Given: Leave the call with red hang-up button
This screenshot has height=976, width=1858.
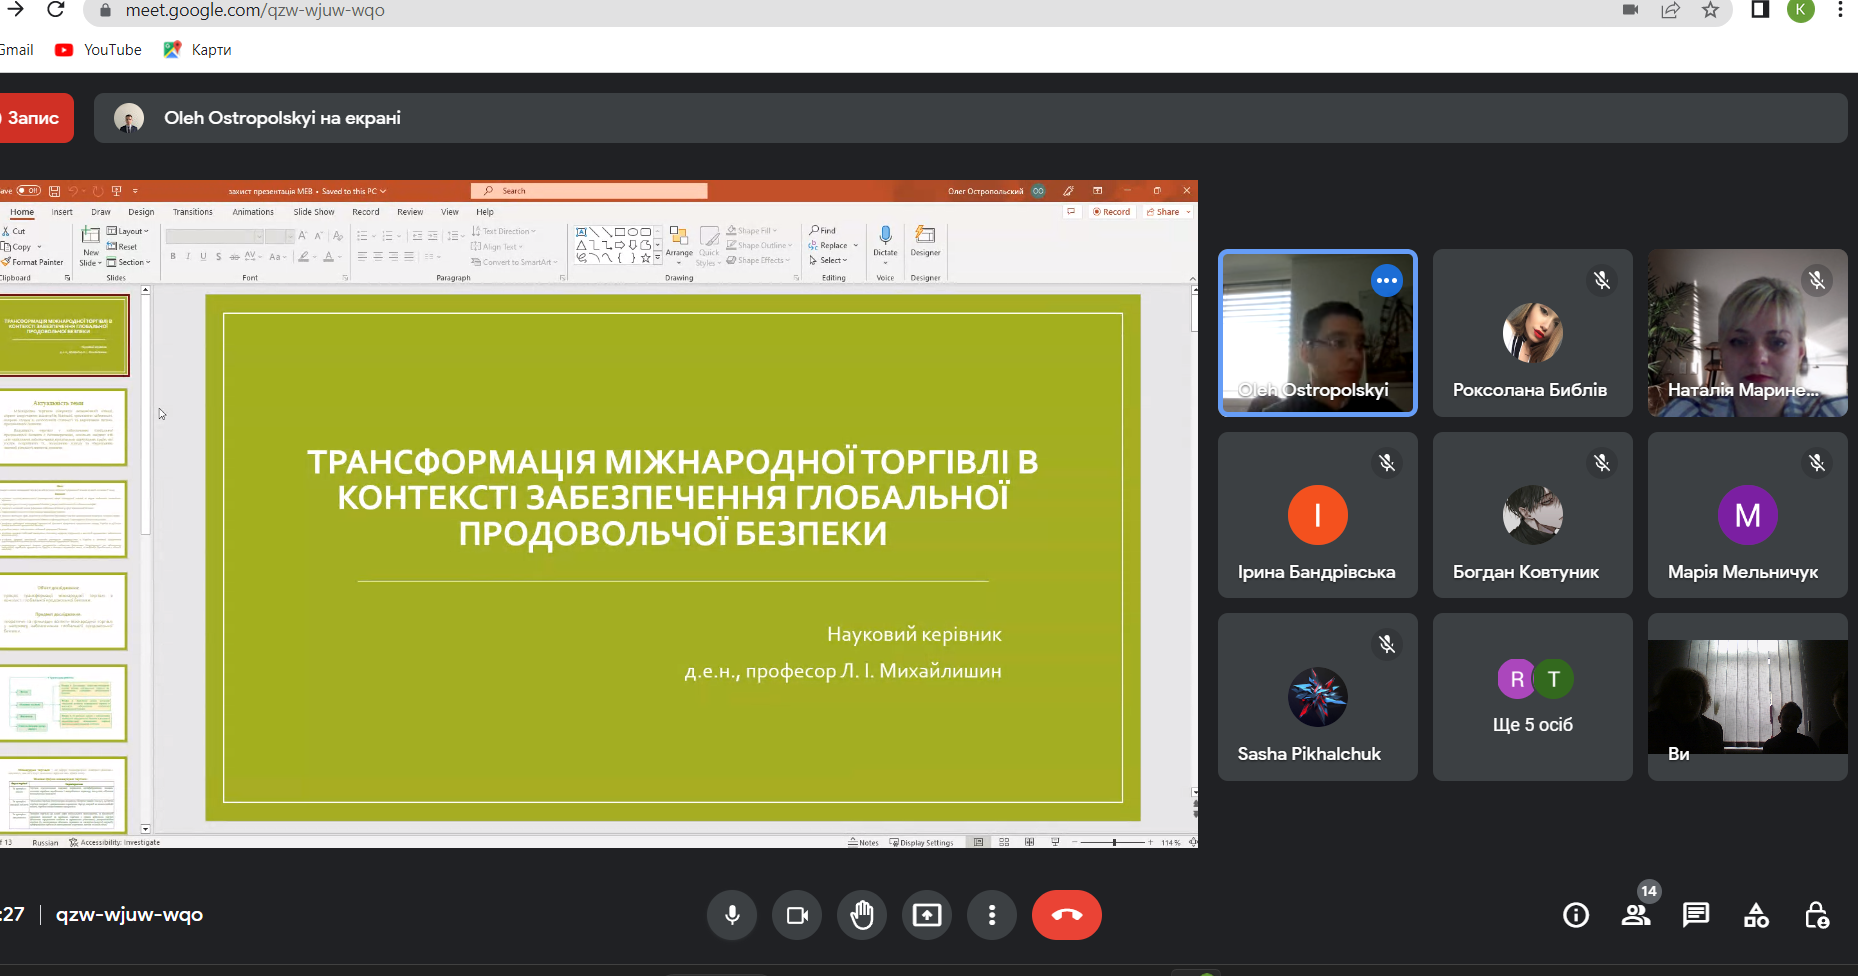Looking at the screenshot, I should click(1066, 915).
